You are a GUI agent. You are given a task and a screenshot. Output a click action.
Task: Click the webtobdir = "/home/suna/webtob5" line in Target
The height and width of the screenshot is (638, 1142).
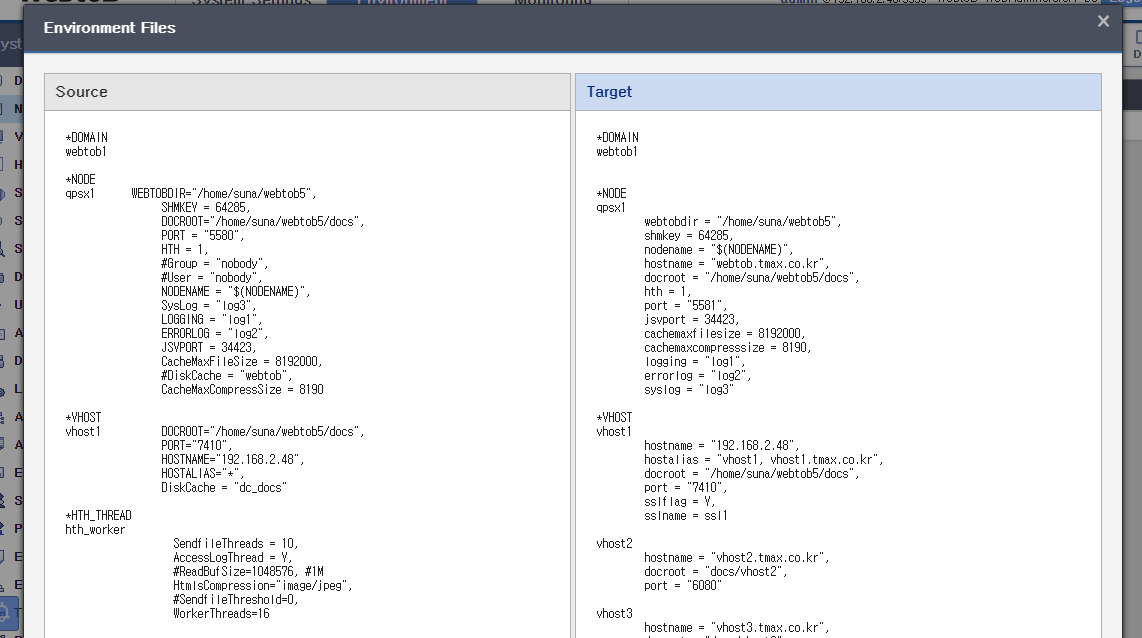point(743,221)
